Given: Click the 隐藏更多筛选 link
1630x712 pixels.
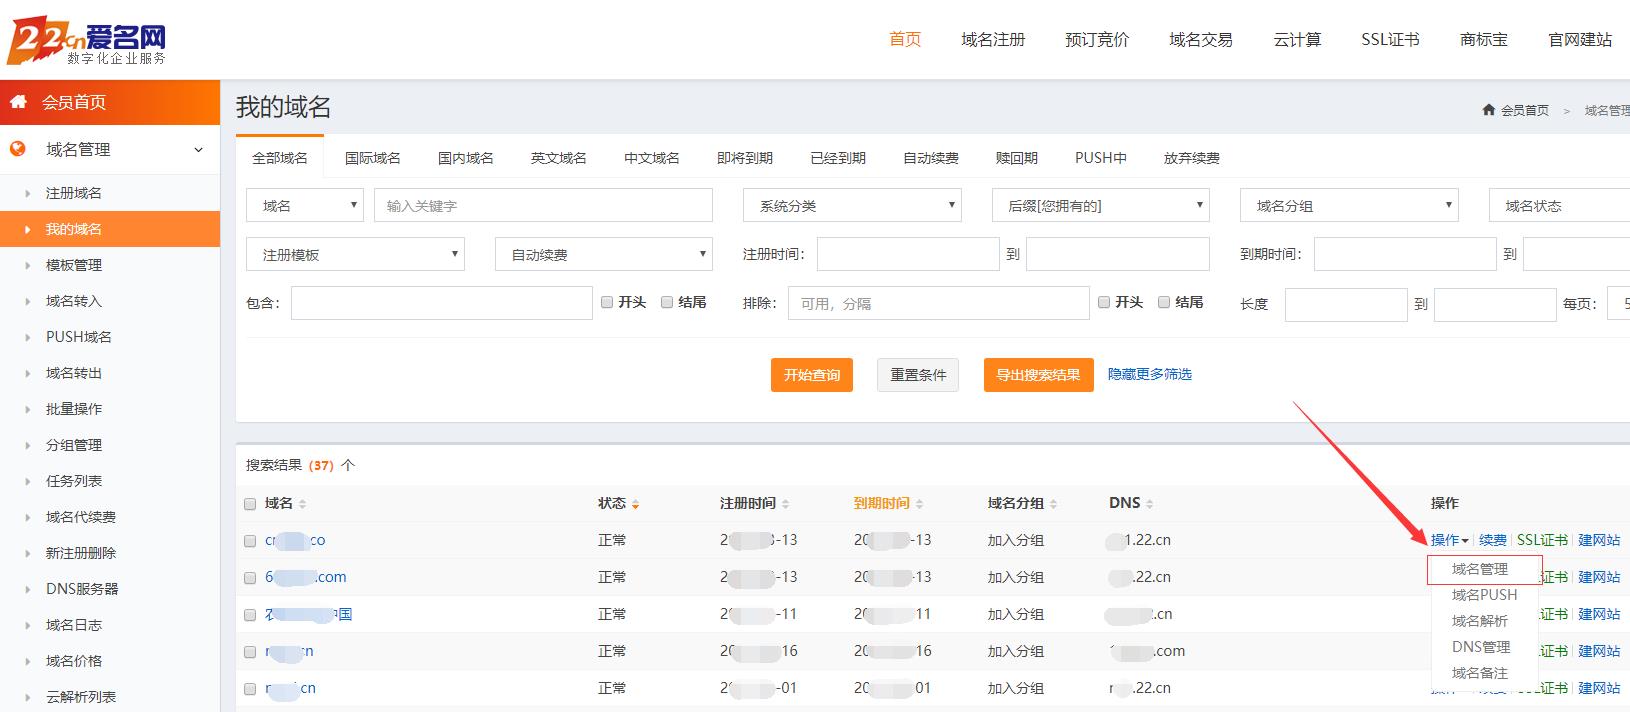Looking at the screenshot, I should (1149, 374).
